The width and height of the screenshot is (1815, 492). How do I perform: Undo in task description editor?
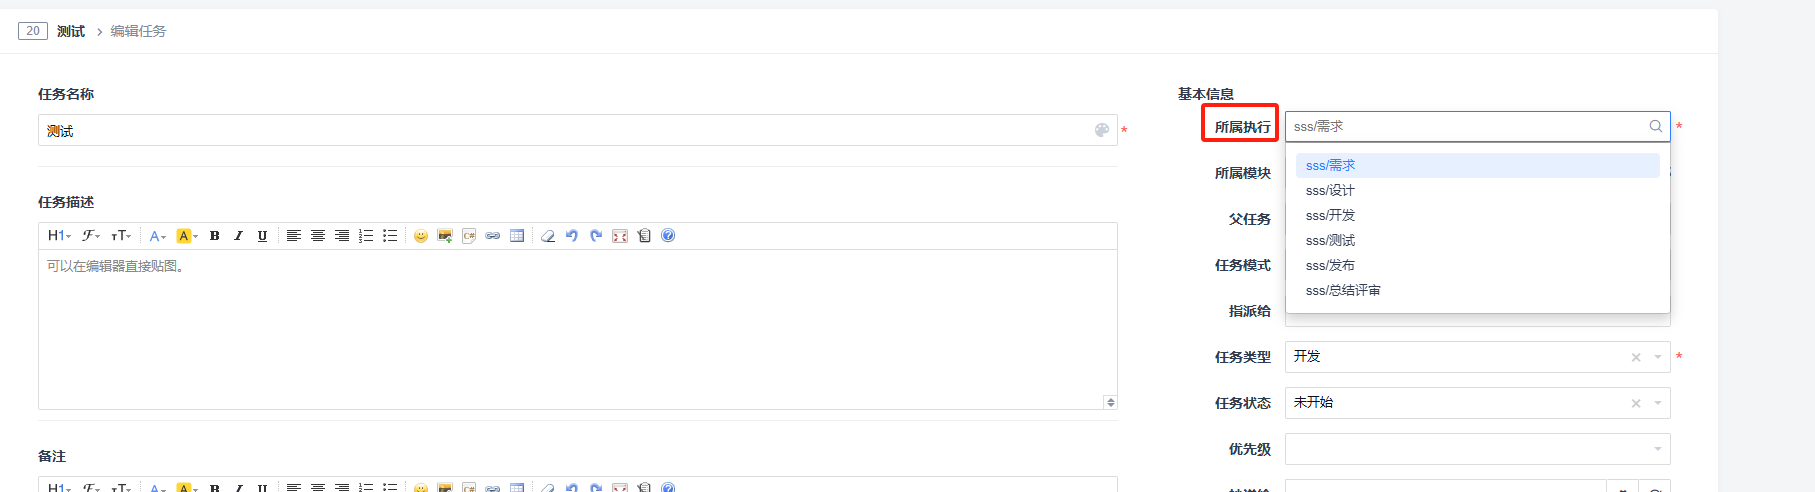pos(572,236)
